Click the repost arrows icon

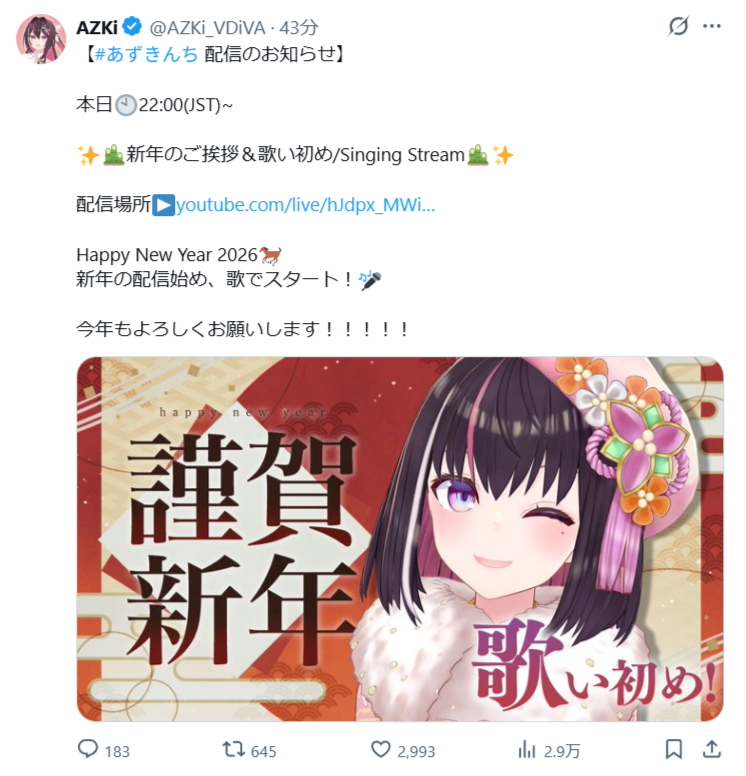click(x=233, y=749)
